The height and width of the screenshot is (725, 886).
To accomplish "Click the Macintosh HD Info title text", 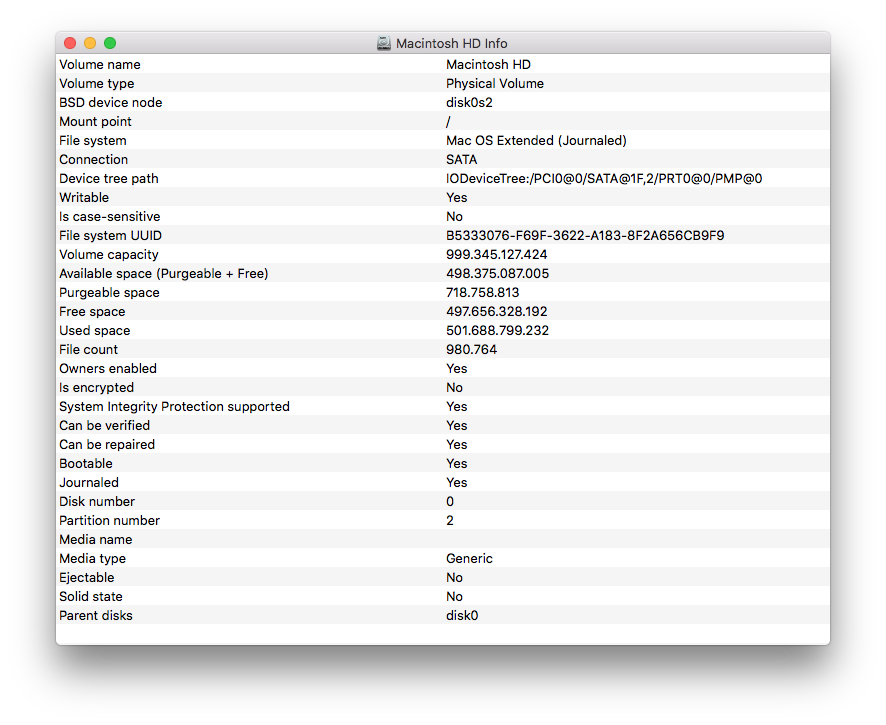I will click(x=451, y=44).
